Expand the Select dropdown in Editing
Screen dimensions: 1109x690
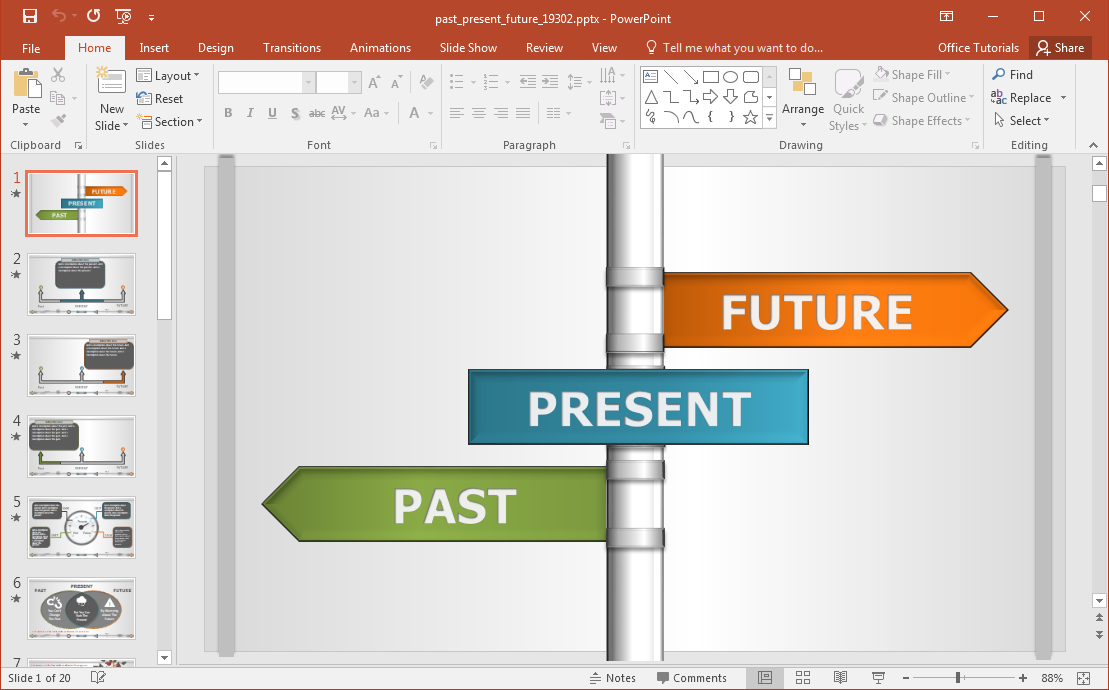(x=1022, y=121)
